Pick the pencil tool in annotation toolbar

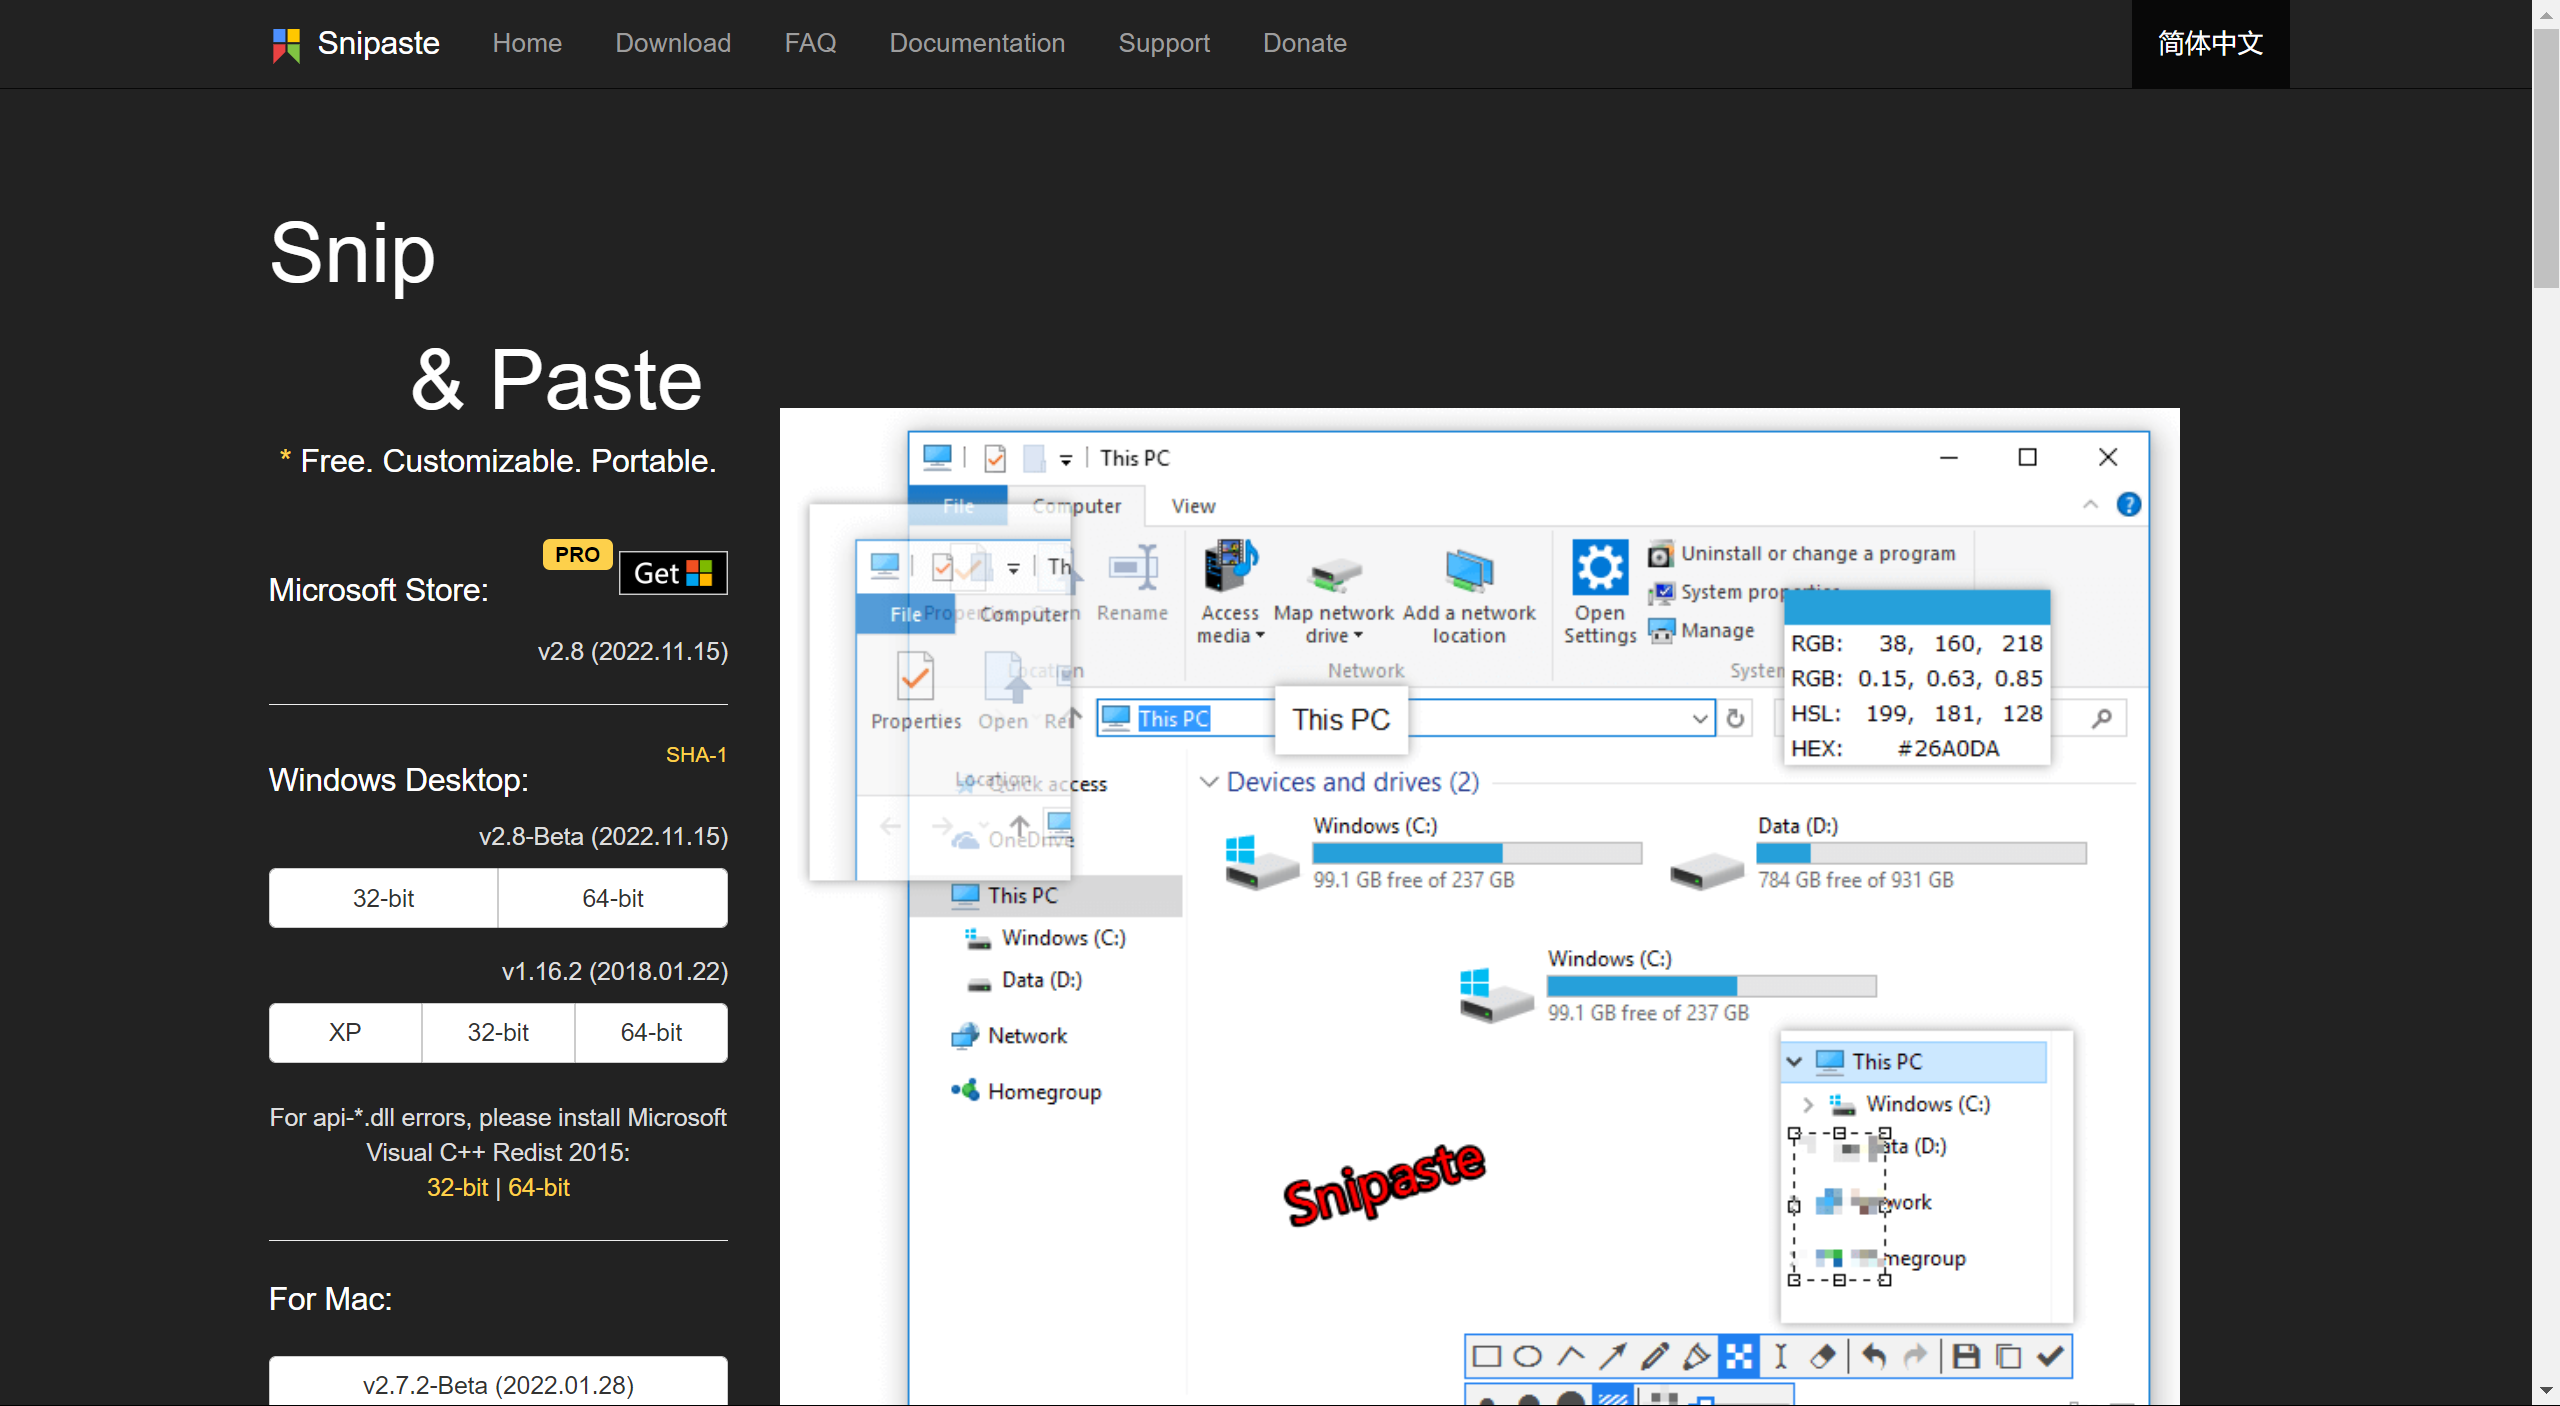pyautogui.click(x=1654, y=1356)
